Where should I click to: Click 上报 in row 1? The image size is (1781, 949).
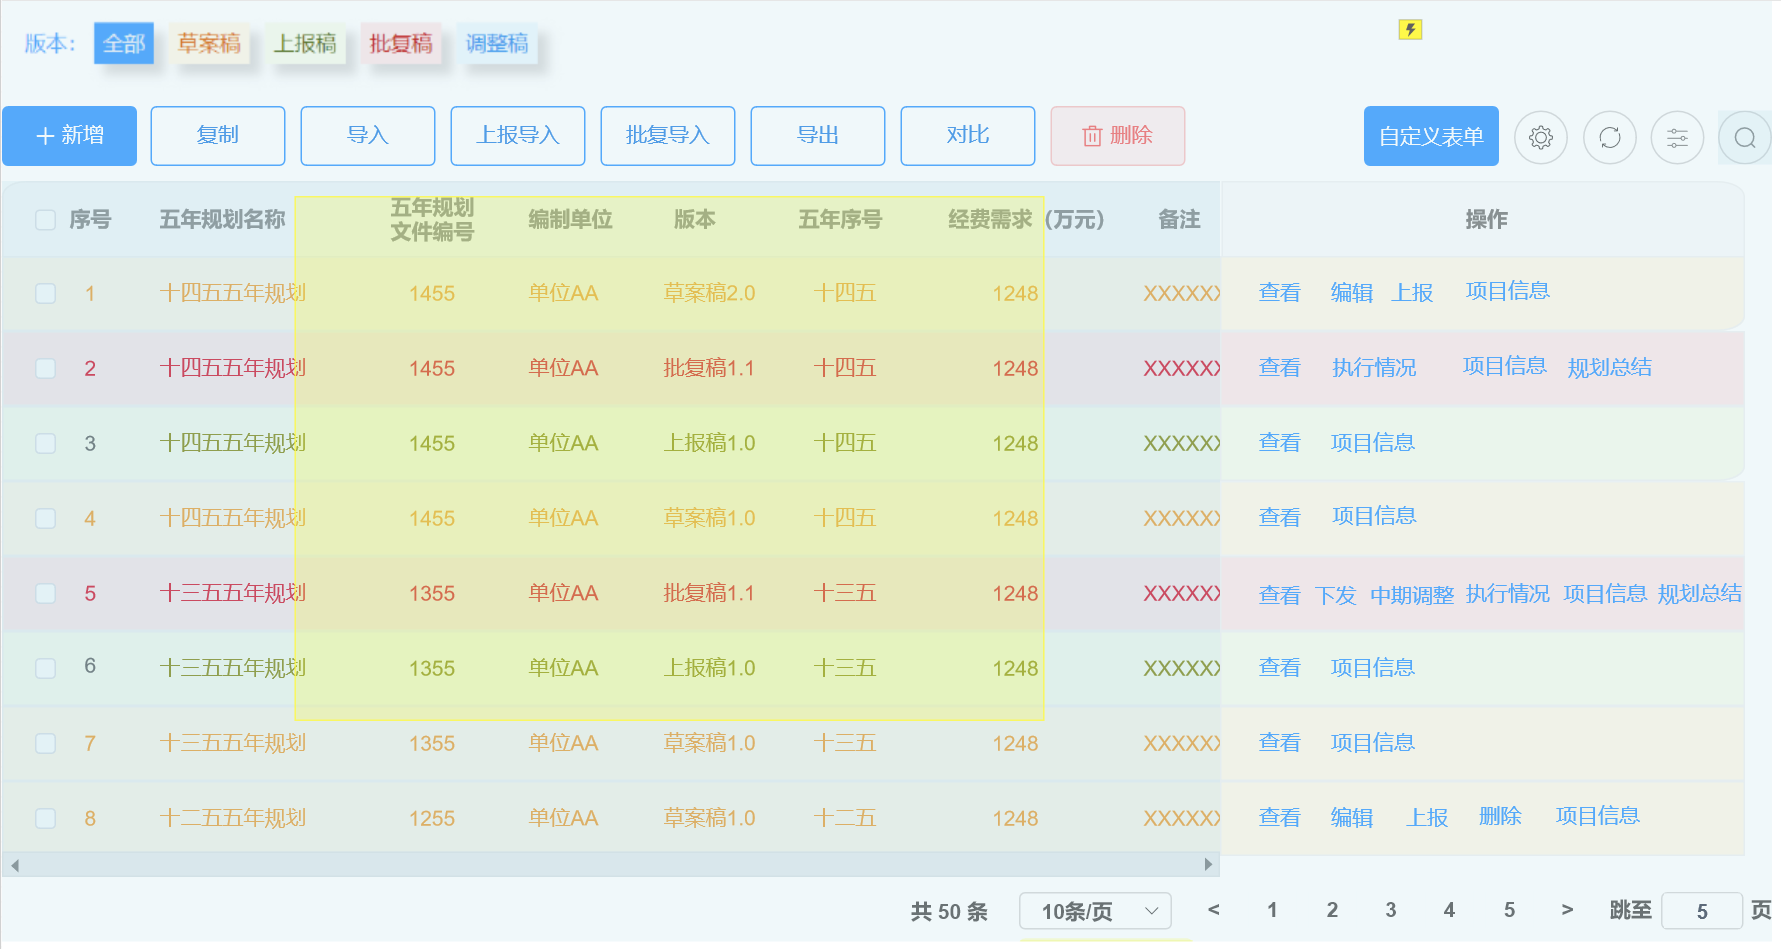pyautogui.click(x=1412, y=293)
